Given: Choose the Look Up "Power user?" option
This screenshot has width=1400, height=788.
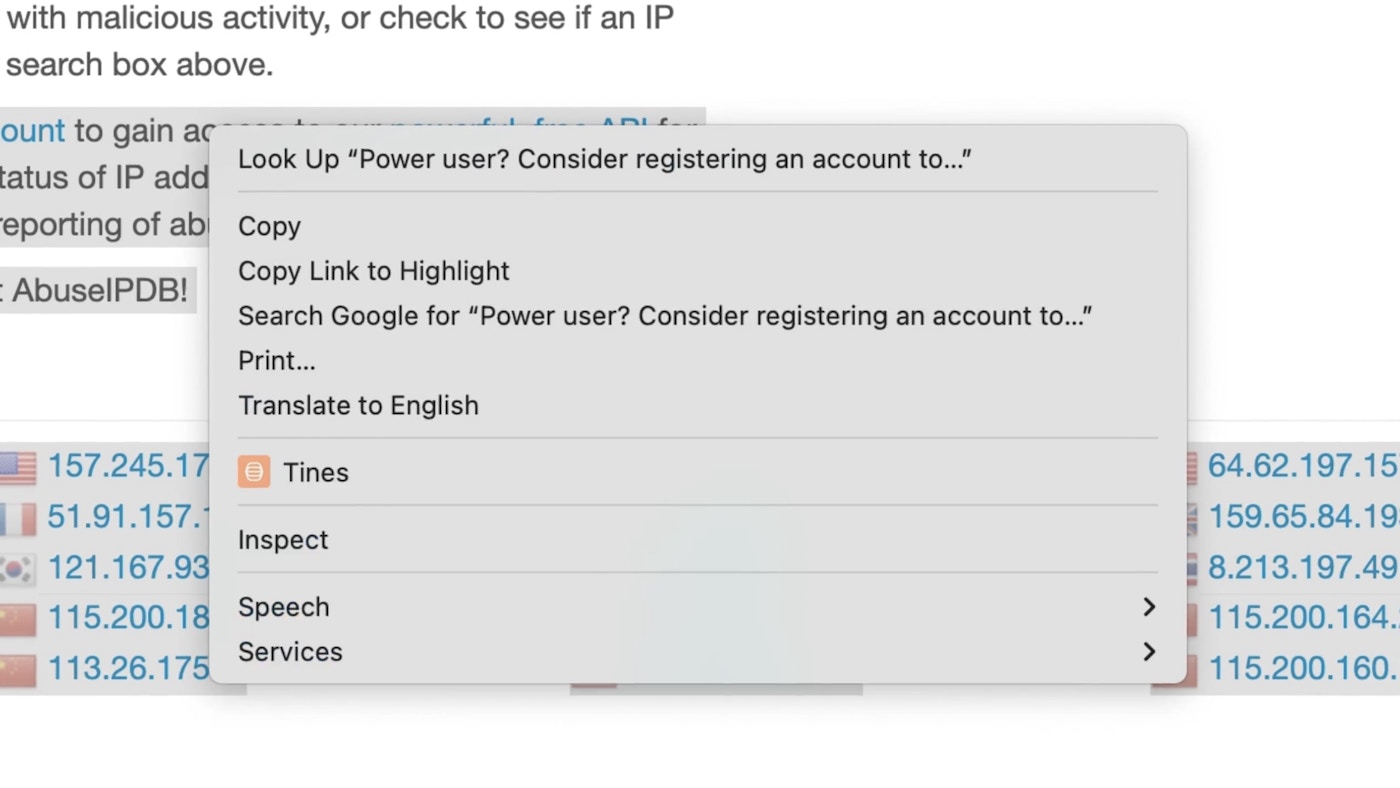Looking at the screenshot, I should (x=604, y=159).
